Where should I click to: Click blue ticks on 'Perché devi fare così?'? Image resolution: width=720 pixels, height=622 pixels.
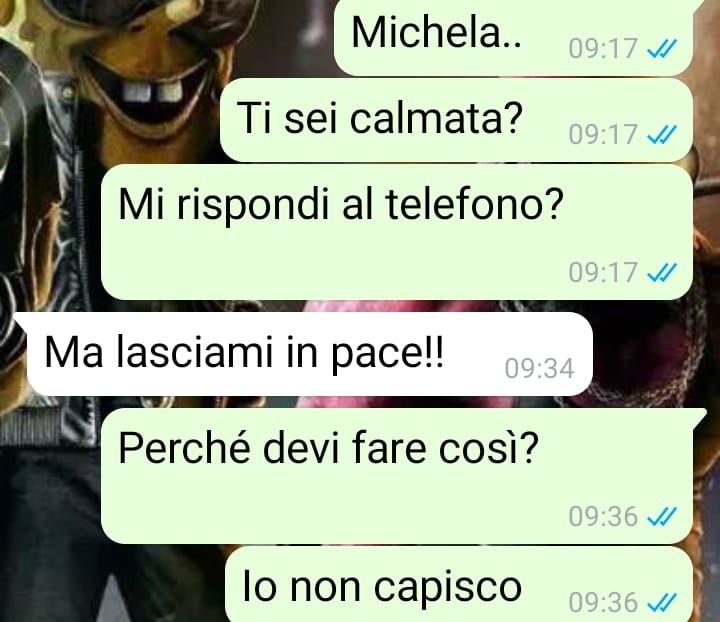point(662,516)
